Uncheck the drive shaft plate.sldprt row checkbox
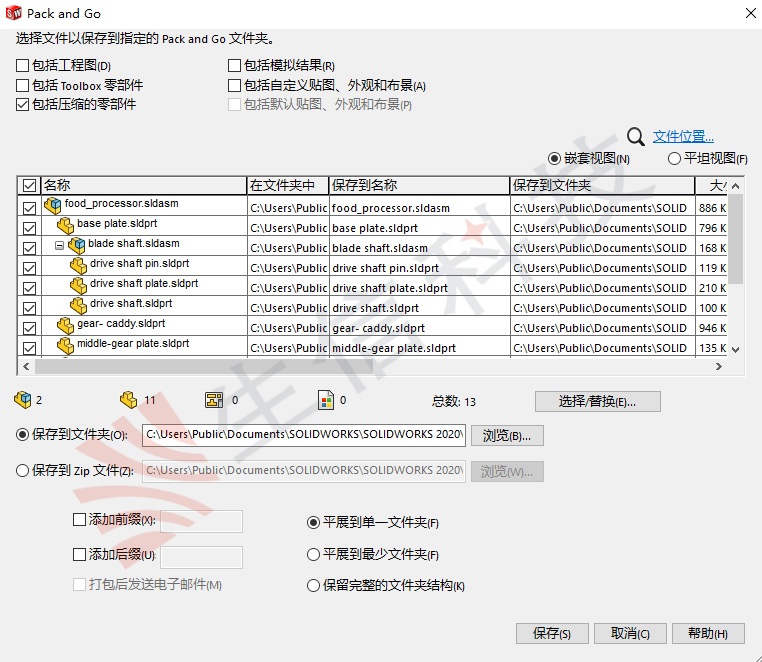 pyautogui.click(x=29, y=288)
